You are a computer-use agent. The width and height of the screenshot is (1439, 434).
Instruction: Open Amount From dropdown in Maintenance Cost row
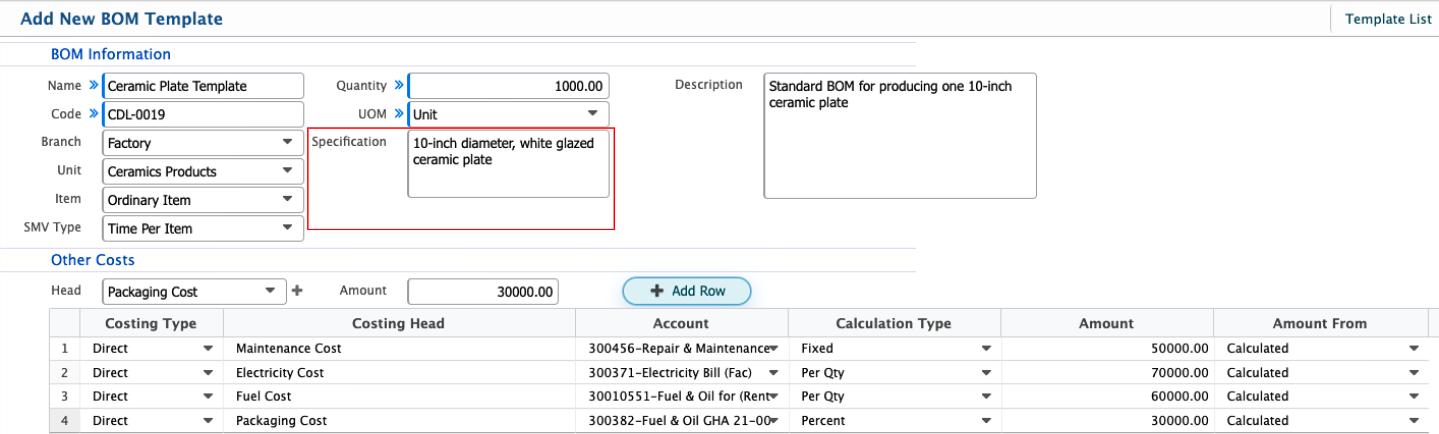point(1322,349)
